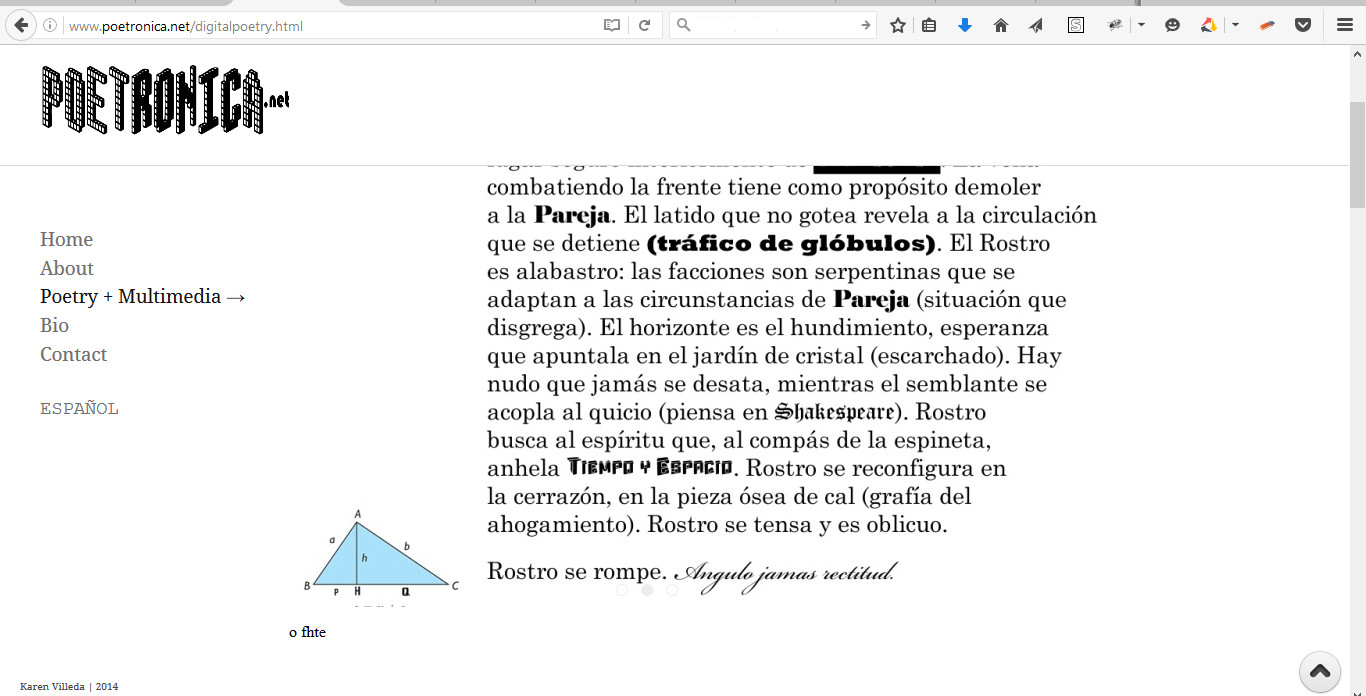Show bookmarks list icon
The image size is (1366, 696).
(x=929, y=26)
